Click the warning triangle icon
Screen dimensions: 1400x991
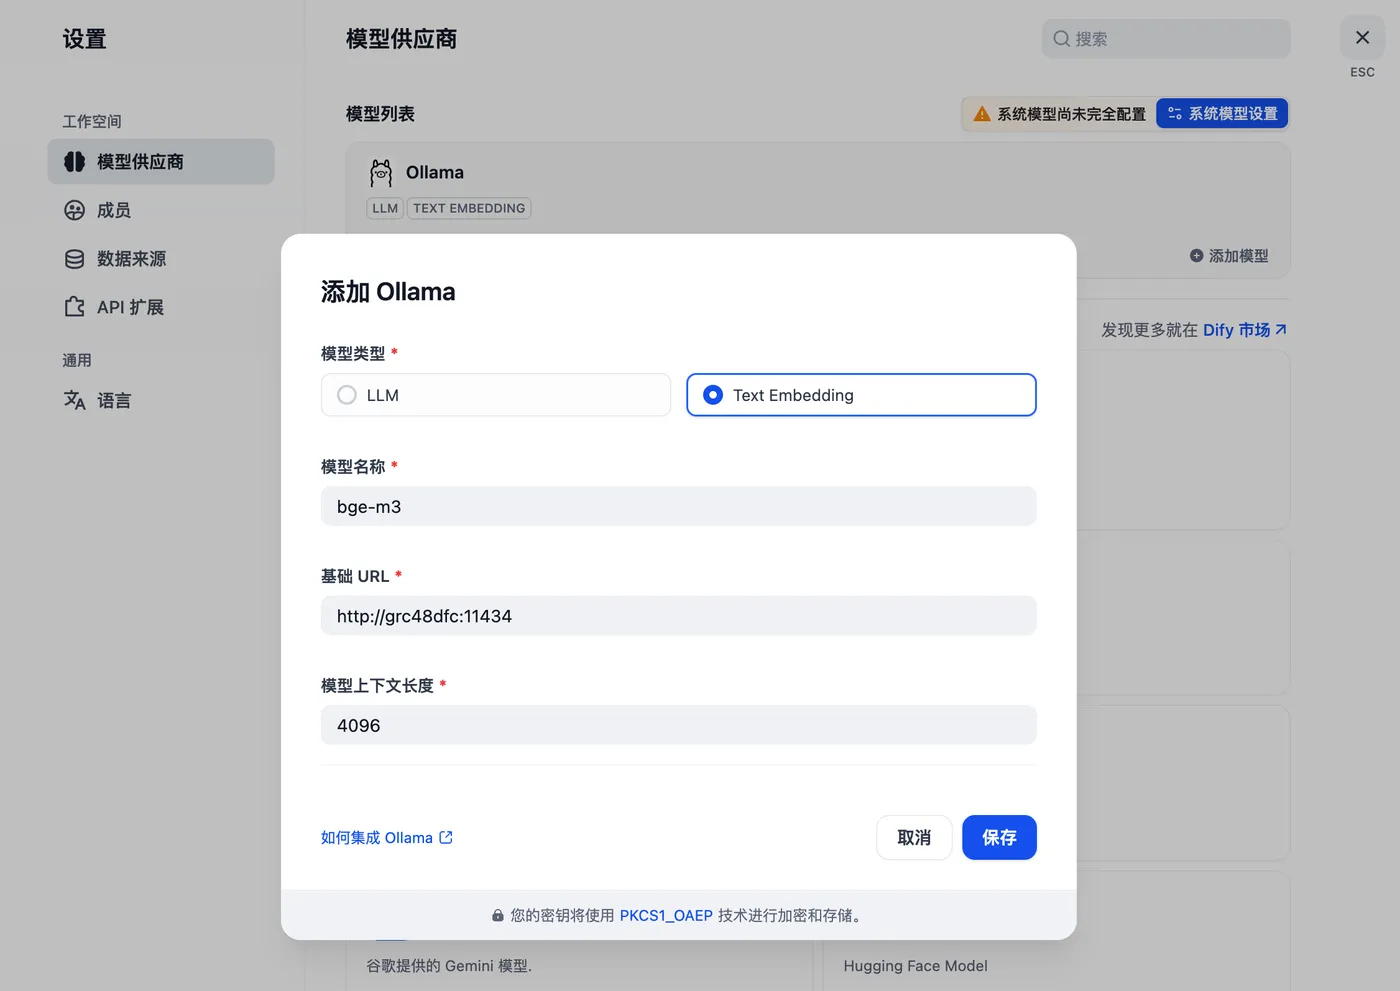[x=982, y=114]
